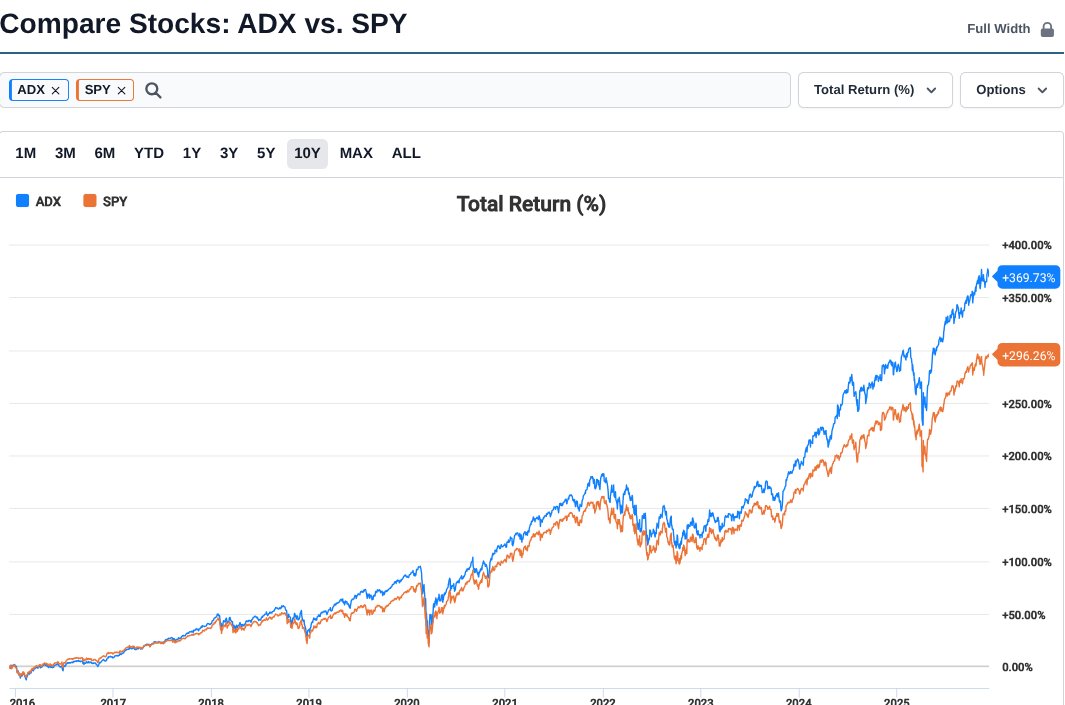
Task: Click the +100.00% axis label
Action: coord(1026,562)
